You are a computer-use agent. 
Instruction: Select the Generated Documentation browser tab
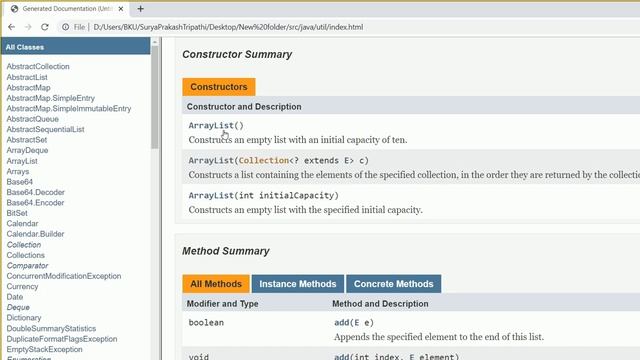[x=67, y=9]
